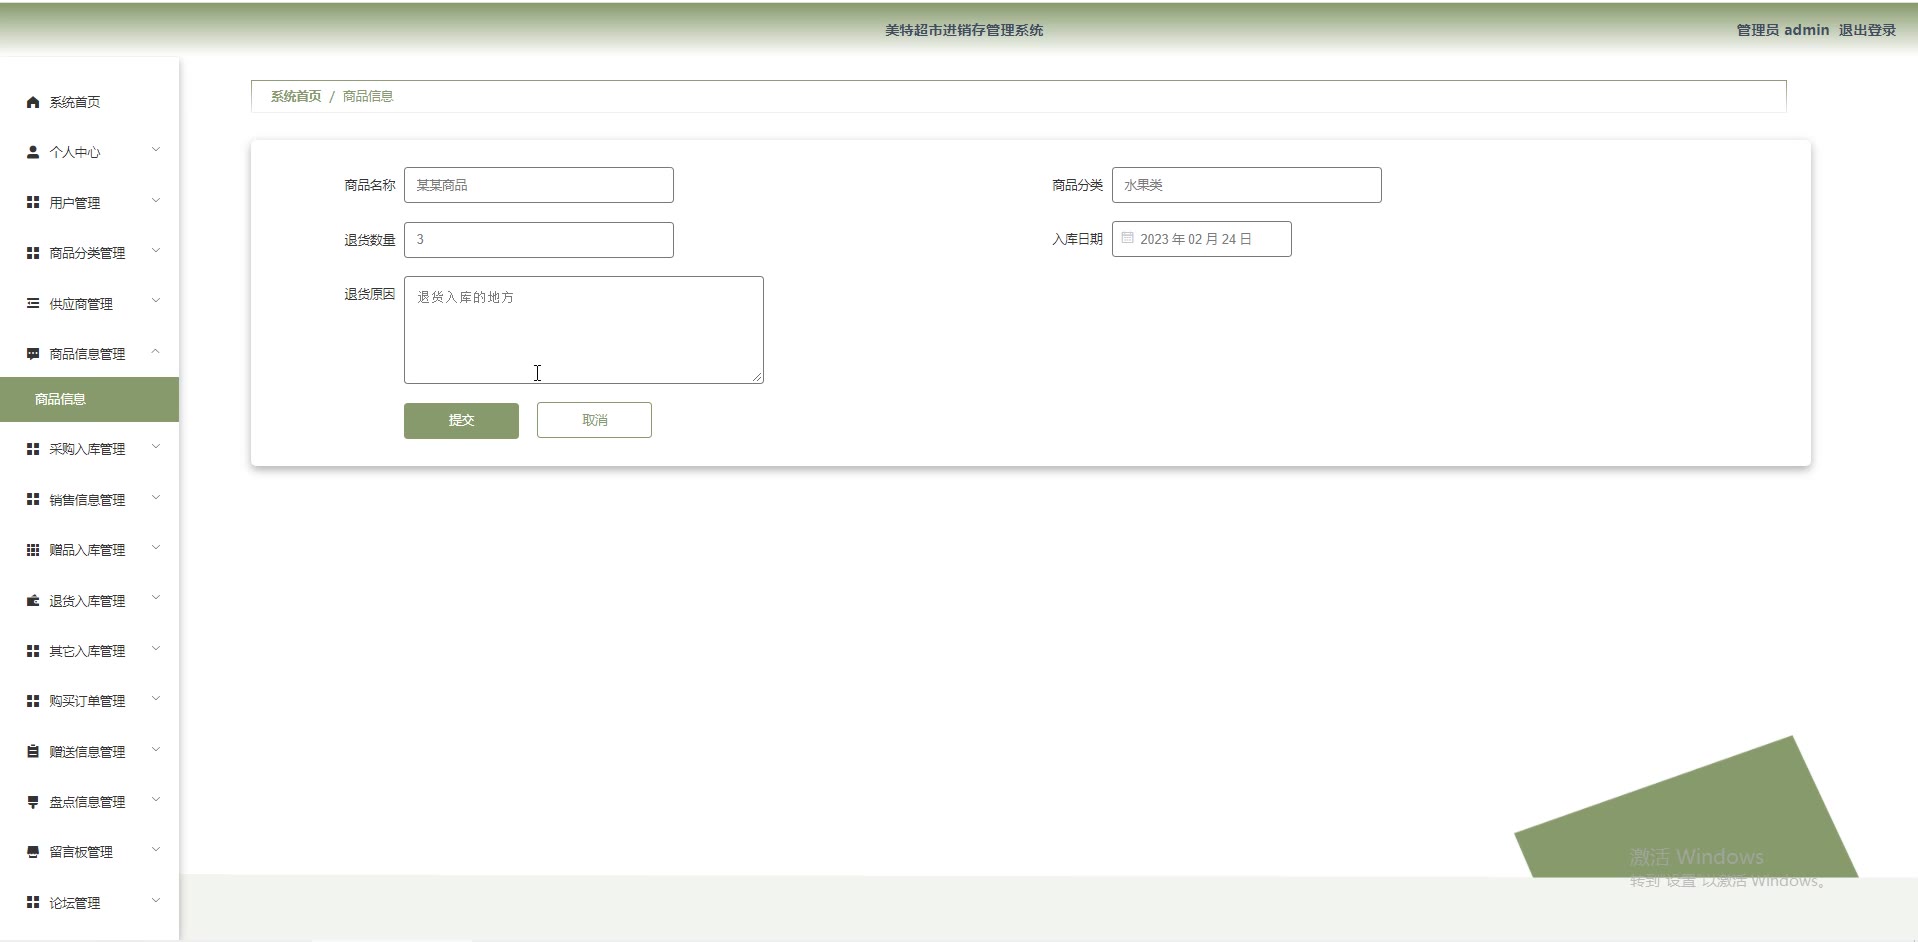Click the grid icon beside 销售信息管理

pos(33,499)
